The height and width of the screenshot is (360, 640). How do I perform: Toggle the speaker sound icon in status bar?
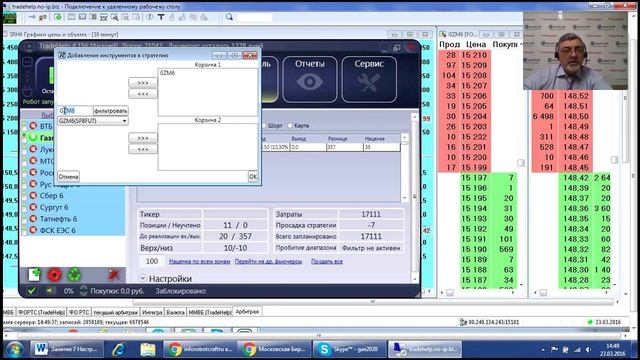(50, 291)
